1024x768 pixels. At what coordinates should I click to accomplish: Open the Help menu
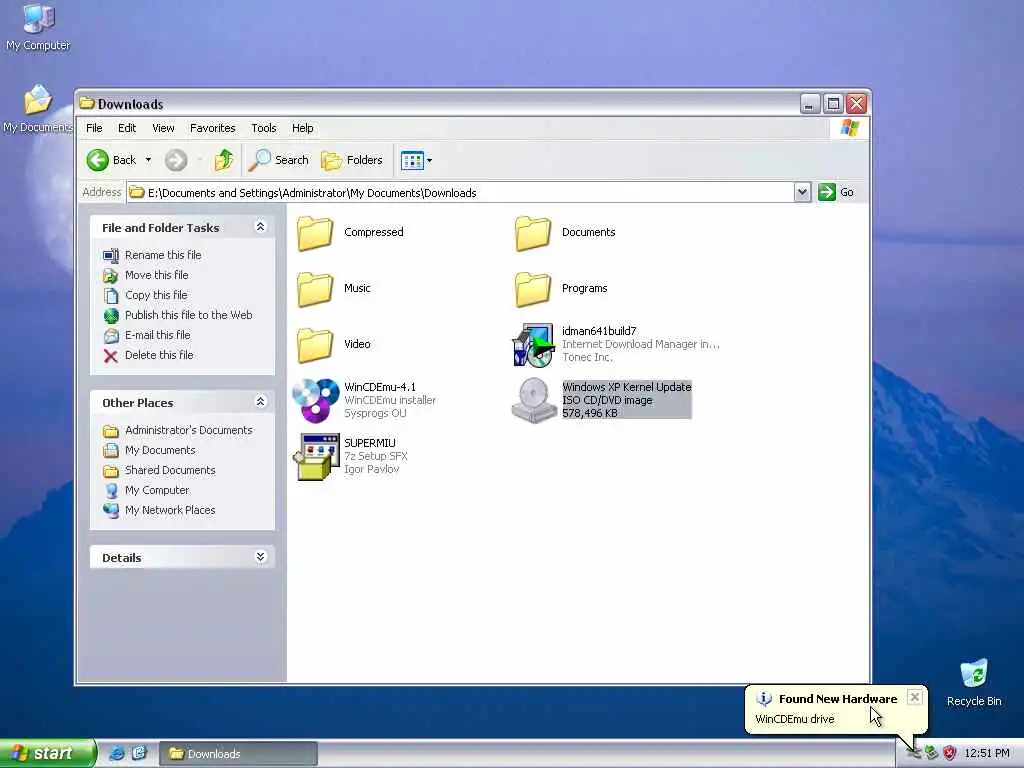(x=302, y=128)
